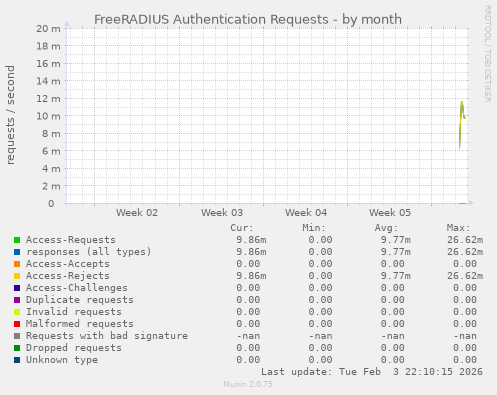Click the Access-Requests green legend swatch
The height and width of the screenshot is (395, 497).
[x=17, y=240]
